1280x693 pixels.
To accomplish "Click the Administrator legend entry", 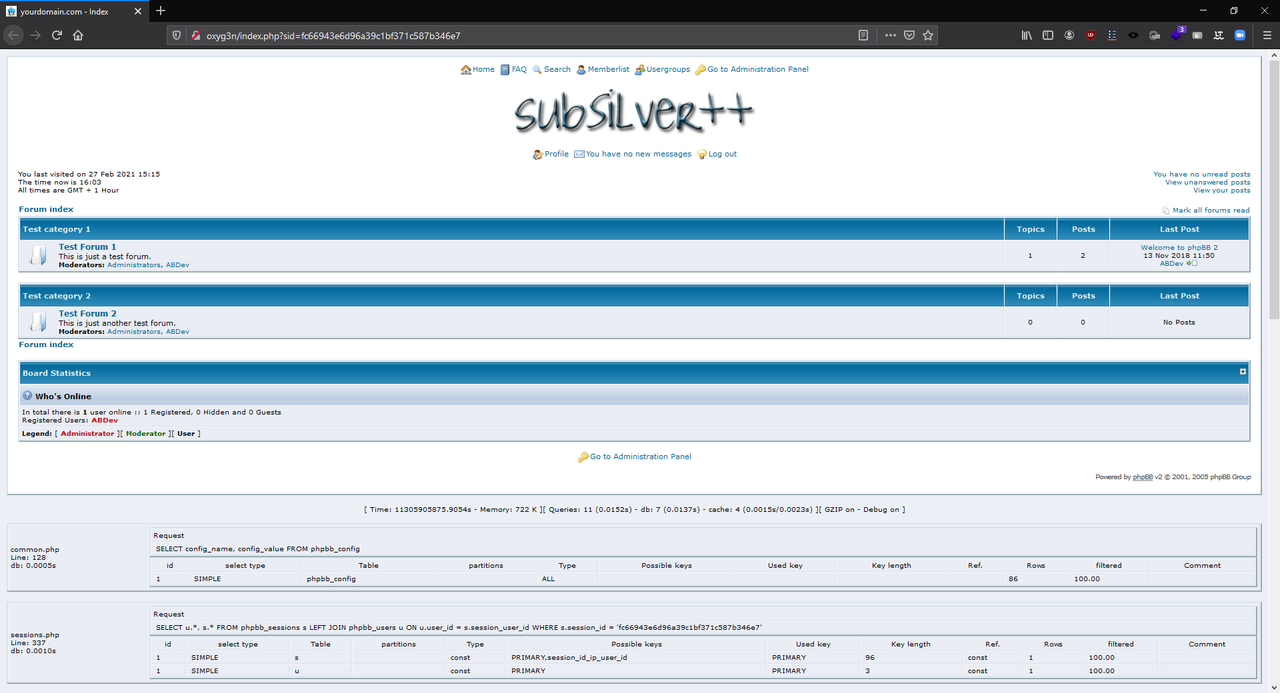I will pyautogui.click(x=87, y=434).
